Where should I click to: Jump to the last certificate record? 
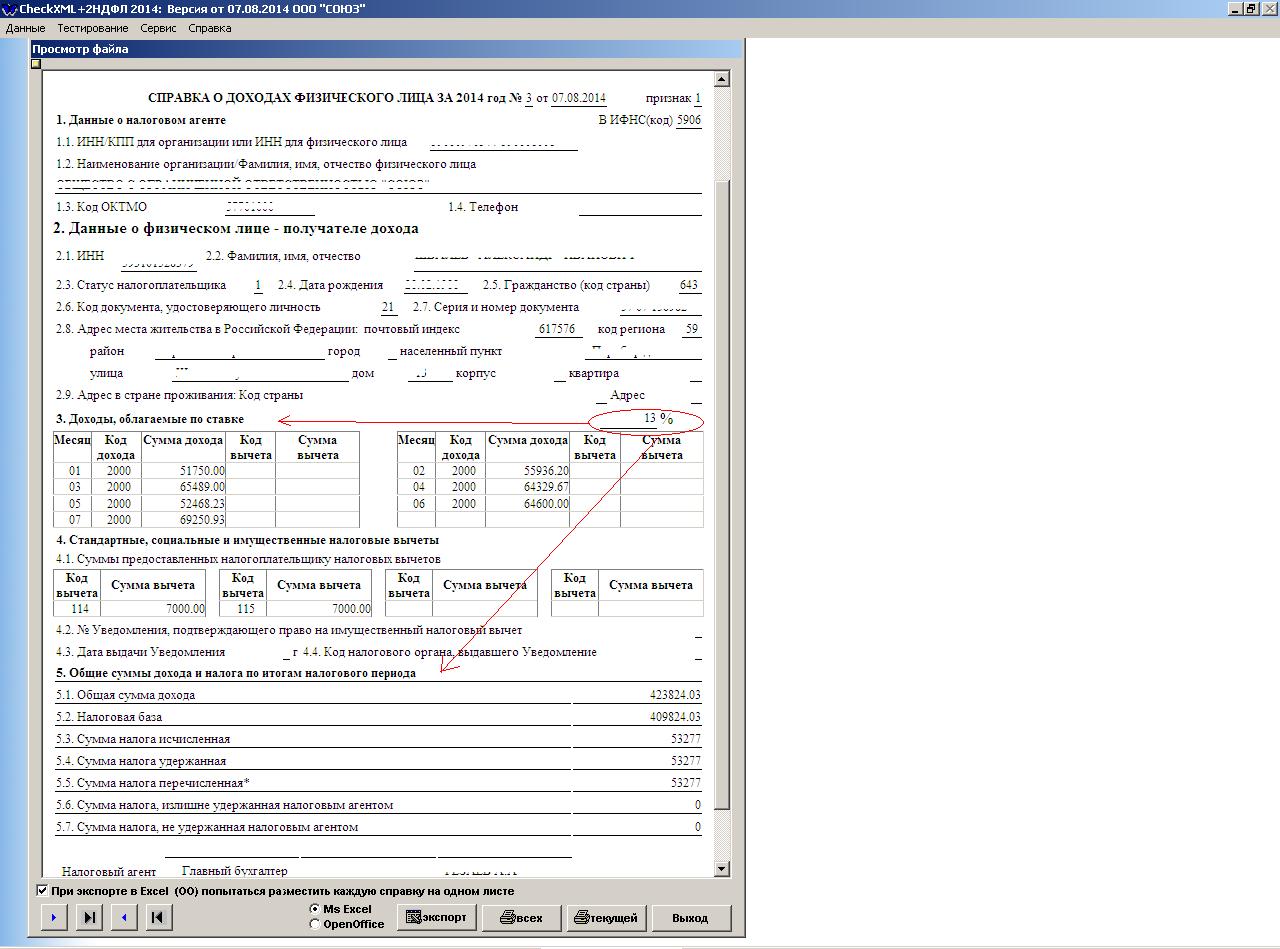pyautogui.click(x=89, y=917)
